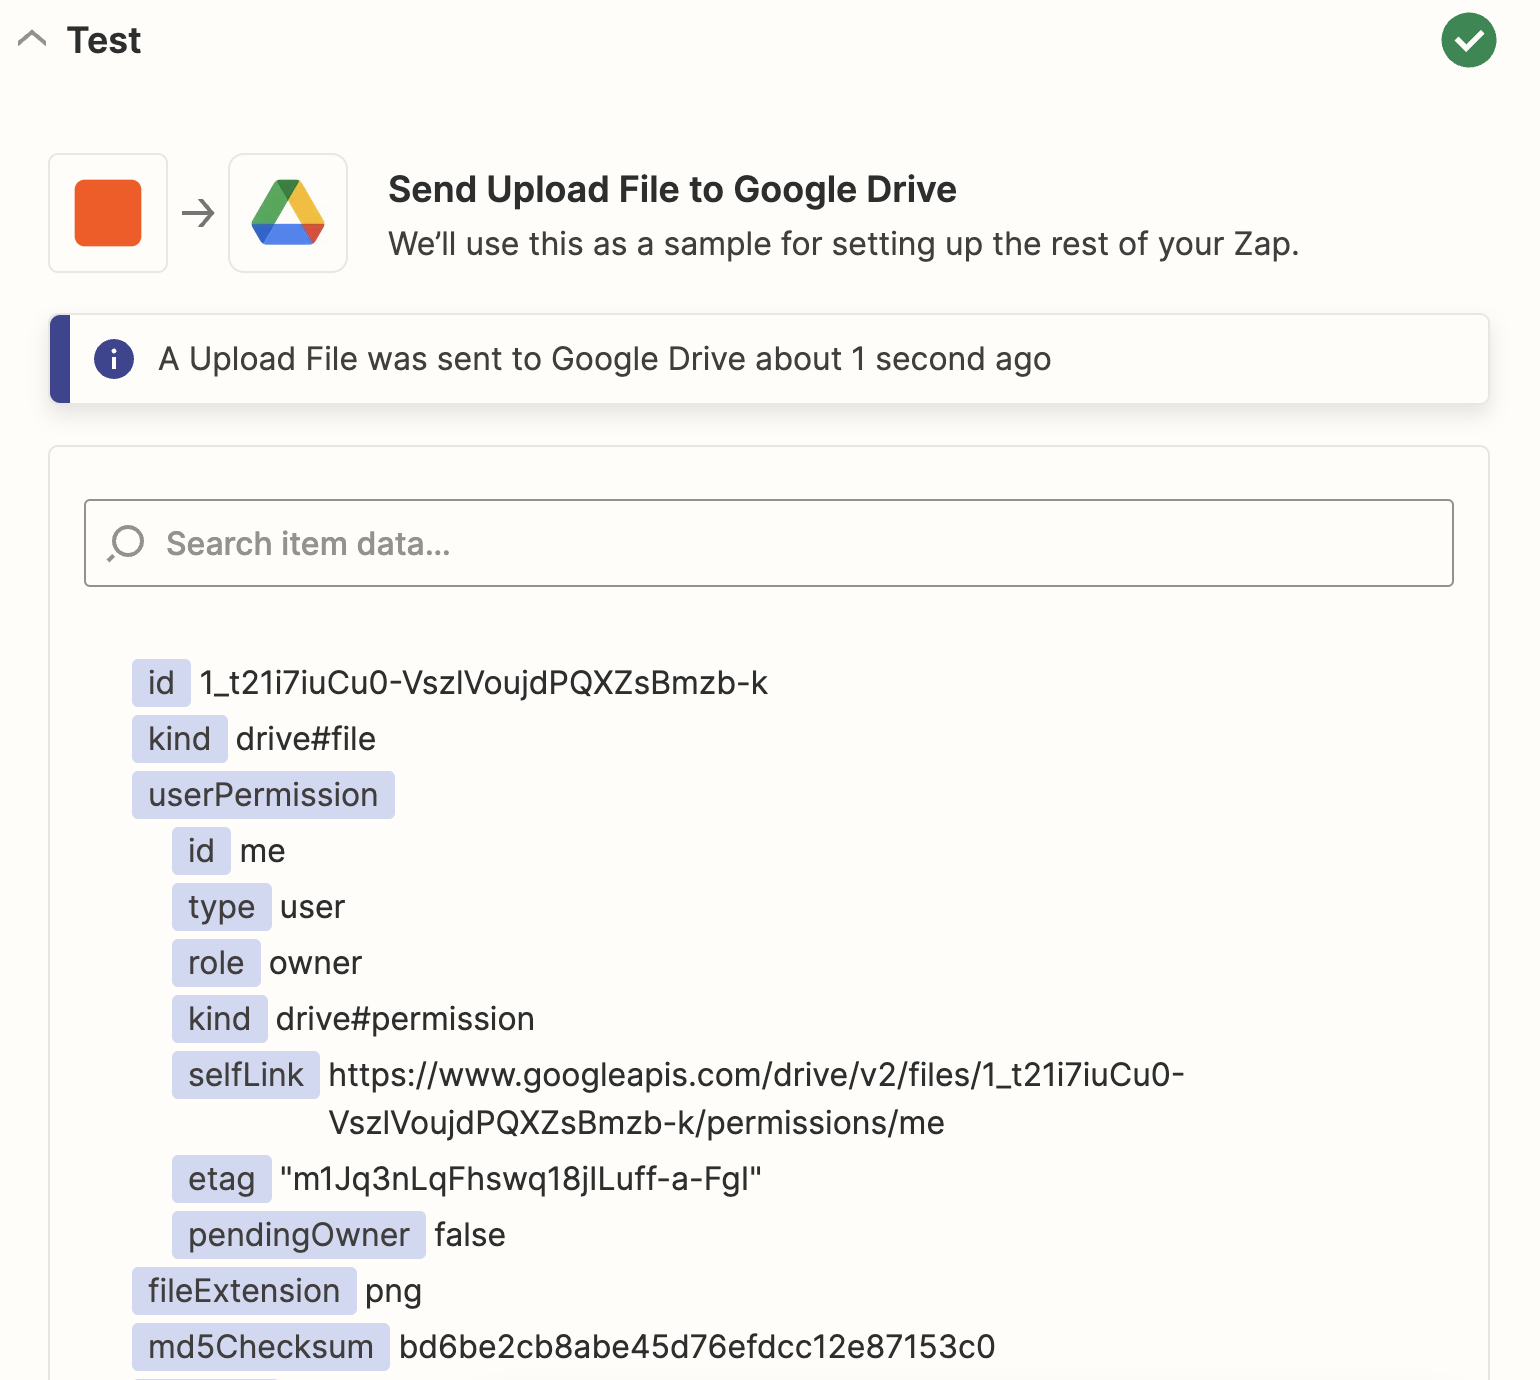
Task: Select the fileExtension field label
Action: [244, 1291]
